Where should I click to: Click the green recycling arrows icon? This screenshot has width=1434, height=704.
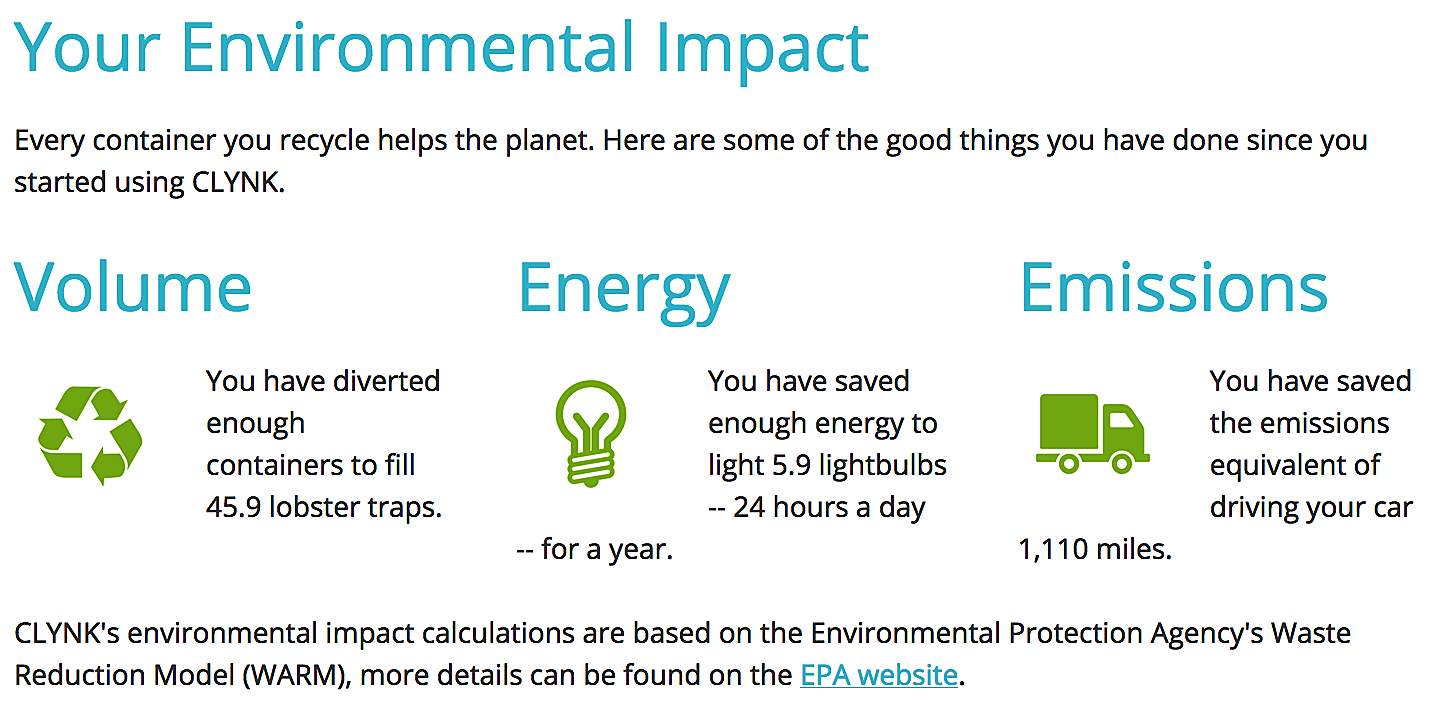click(90, 436)
